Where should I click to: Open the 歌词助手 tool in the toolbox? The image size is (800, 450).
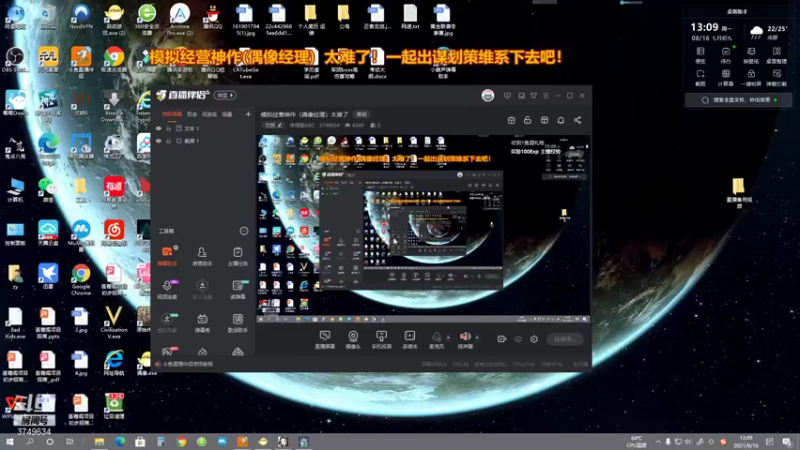(x=238, y=322)
